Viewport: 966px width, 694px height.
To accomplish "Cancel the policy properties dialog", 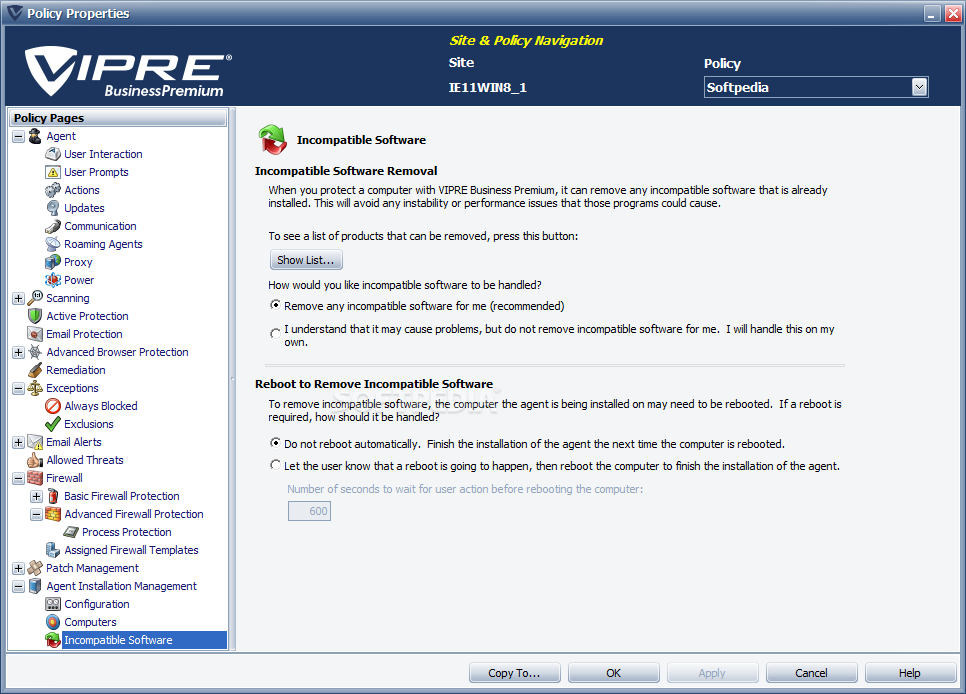I will (811, 673).
